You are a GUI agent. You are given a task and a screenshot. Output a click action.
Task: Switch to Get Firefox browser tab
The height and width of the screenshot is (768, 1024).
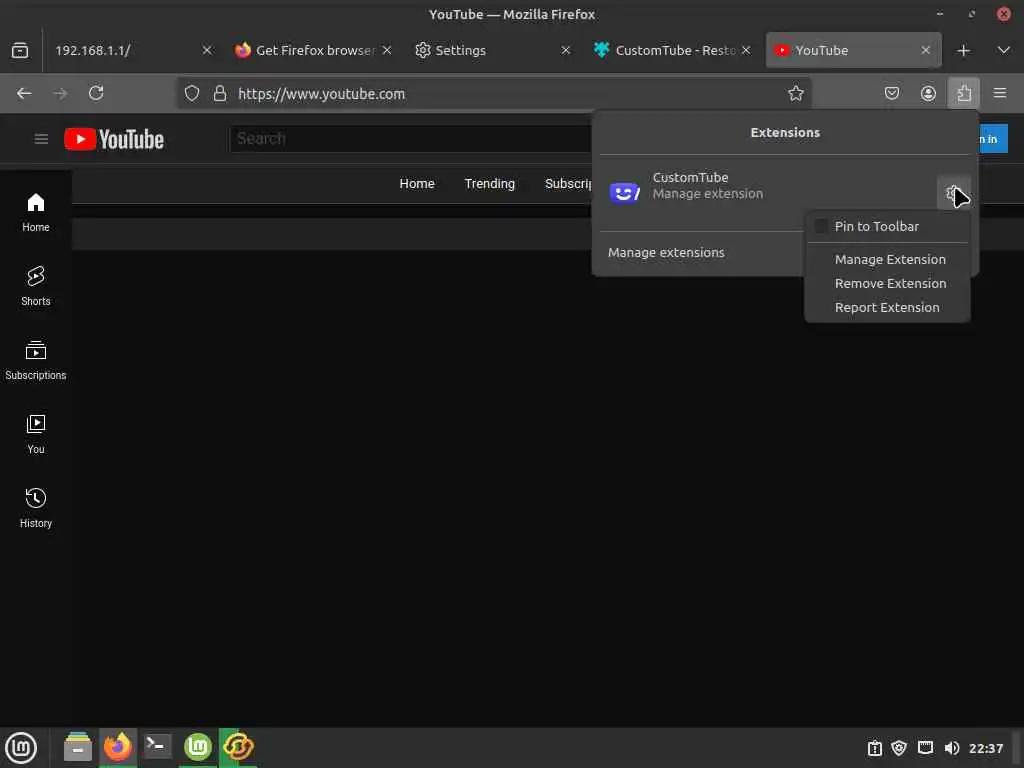pyautogui.click(x=314, y=50)
